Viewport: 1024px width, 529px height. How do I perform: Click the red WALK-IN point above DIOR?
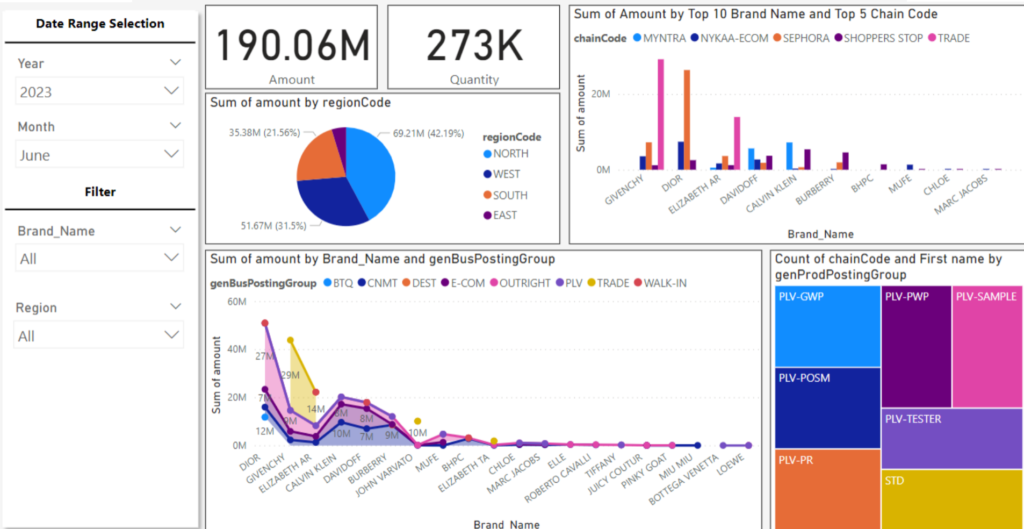click(264, 323)
